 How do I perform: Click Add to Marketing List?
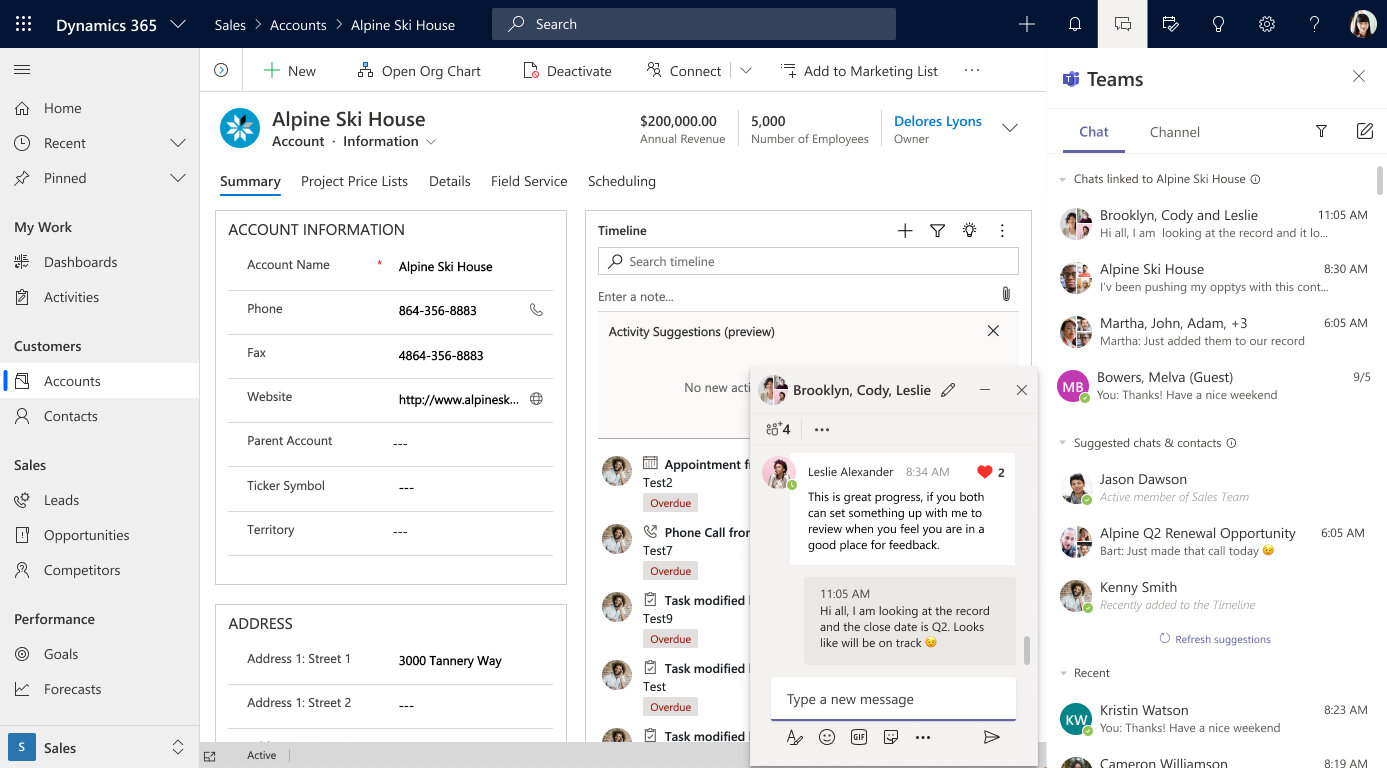point(860,70)
